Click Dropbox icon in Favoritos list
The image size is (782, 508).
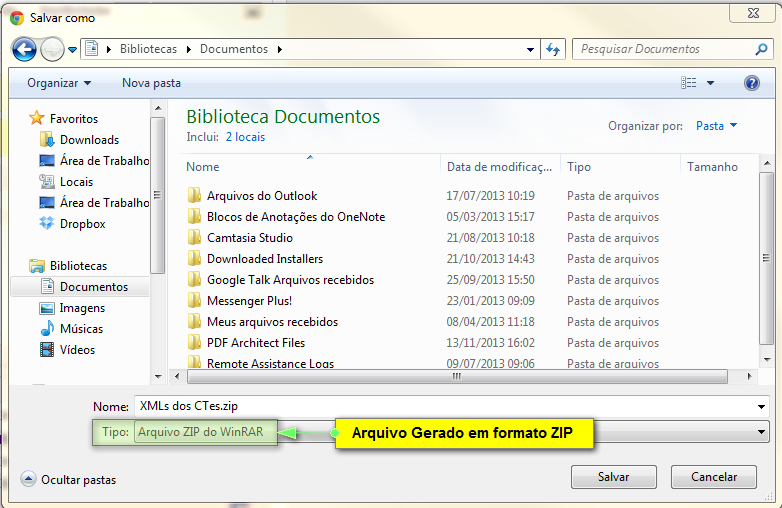tap(47, 223)
